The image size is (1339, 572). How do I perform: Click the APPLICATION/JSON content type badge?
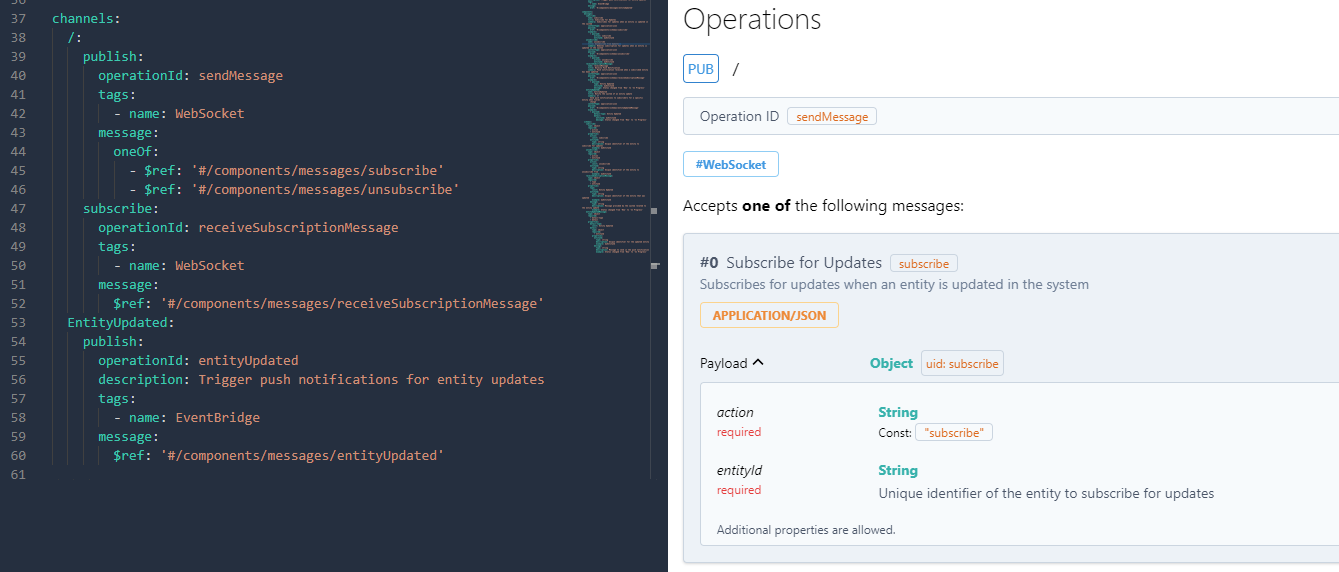(x=769, y=315)
